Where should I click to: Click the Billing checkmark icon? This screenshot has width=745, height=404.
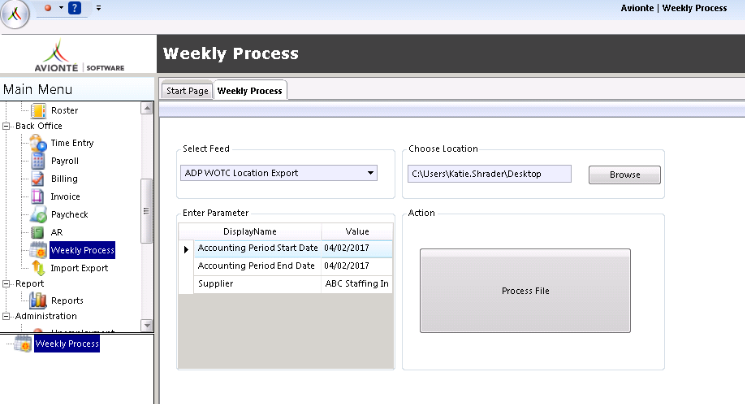coord(38,179)
